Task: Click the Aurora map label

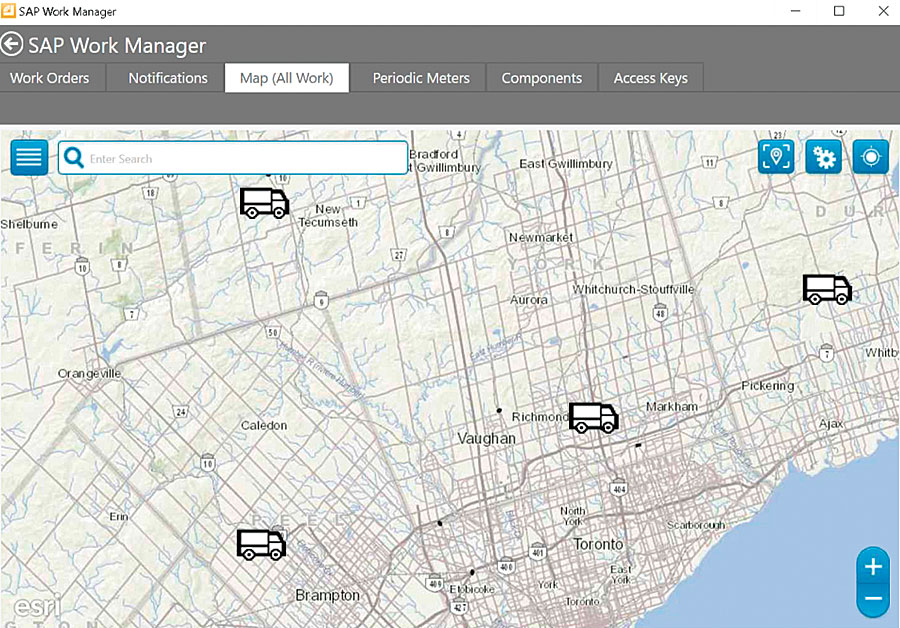Action: pyautogui.click(x=529, y=300)
